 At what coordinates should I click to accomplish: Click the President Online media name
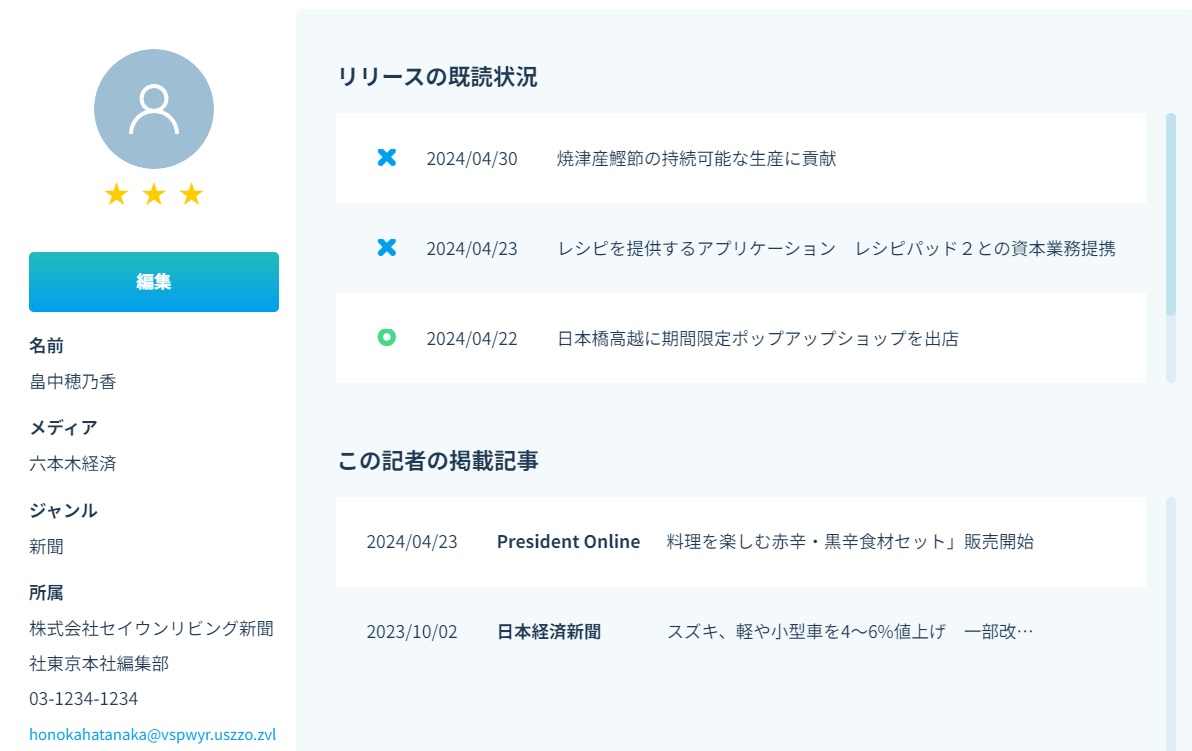(x=568, y=542)
